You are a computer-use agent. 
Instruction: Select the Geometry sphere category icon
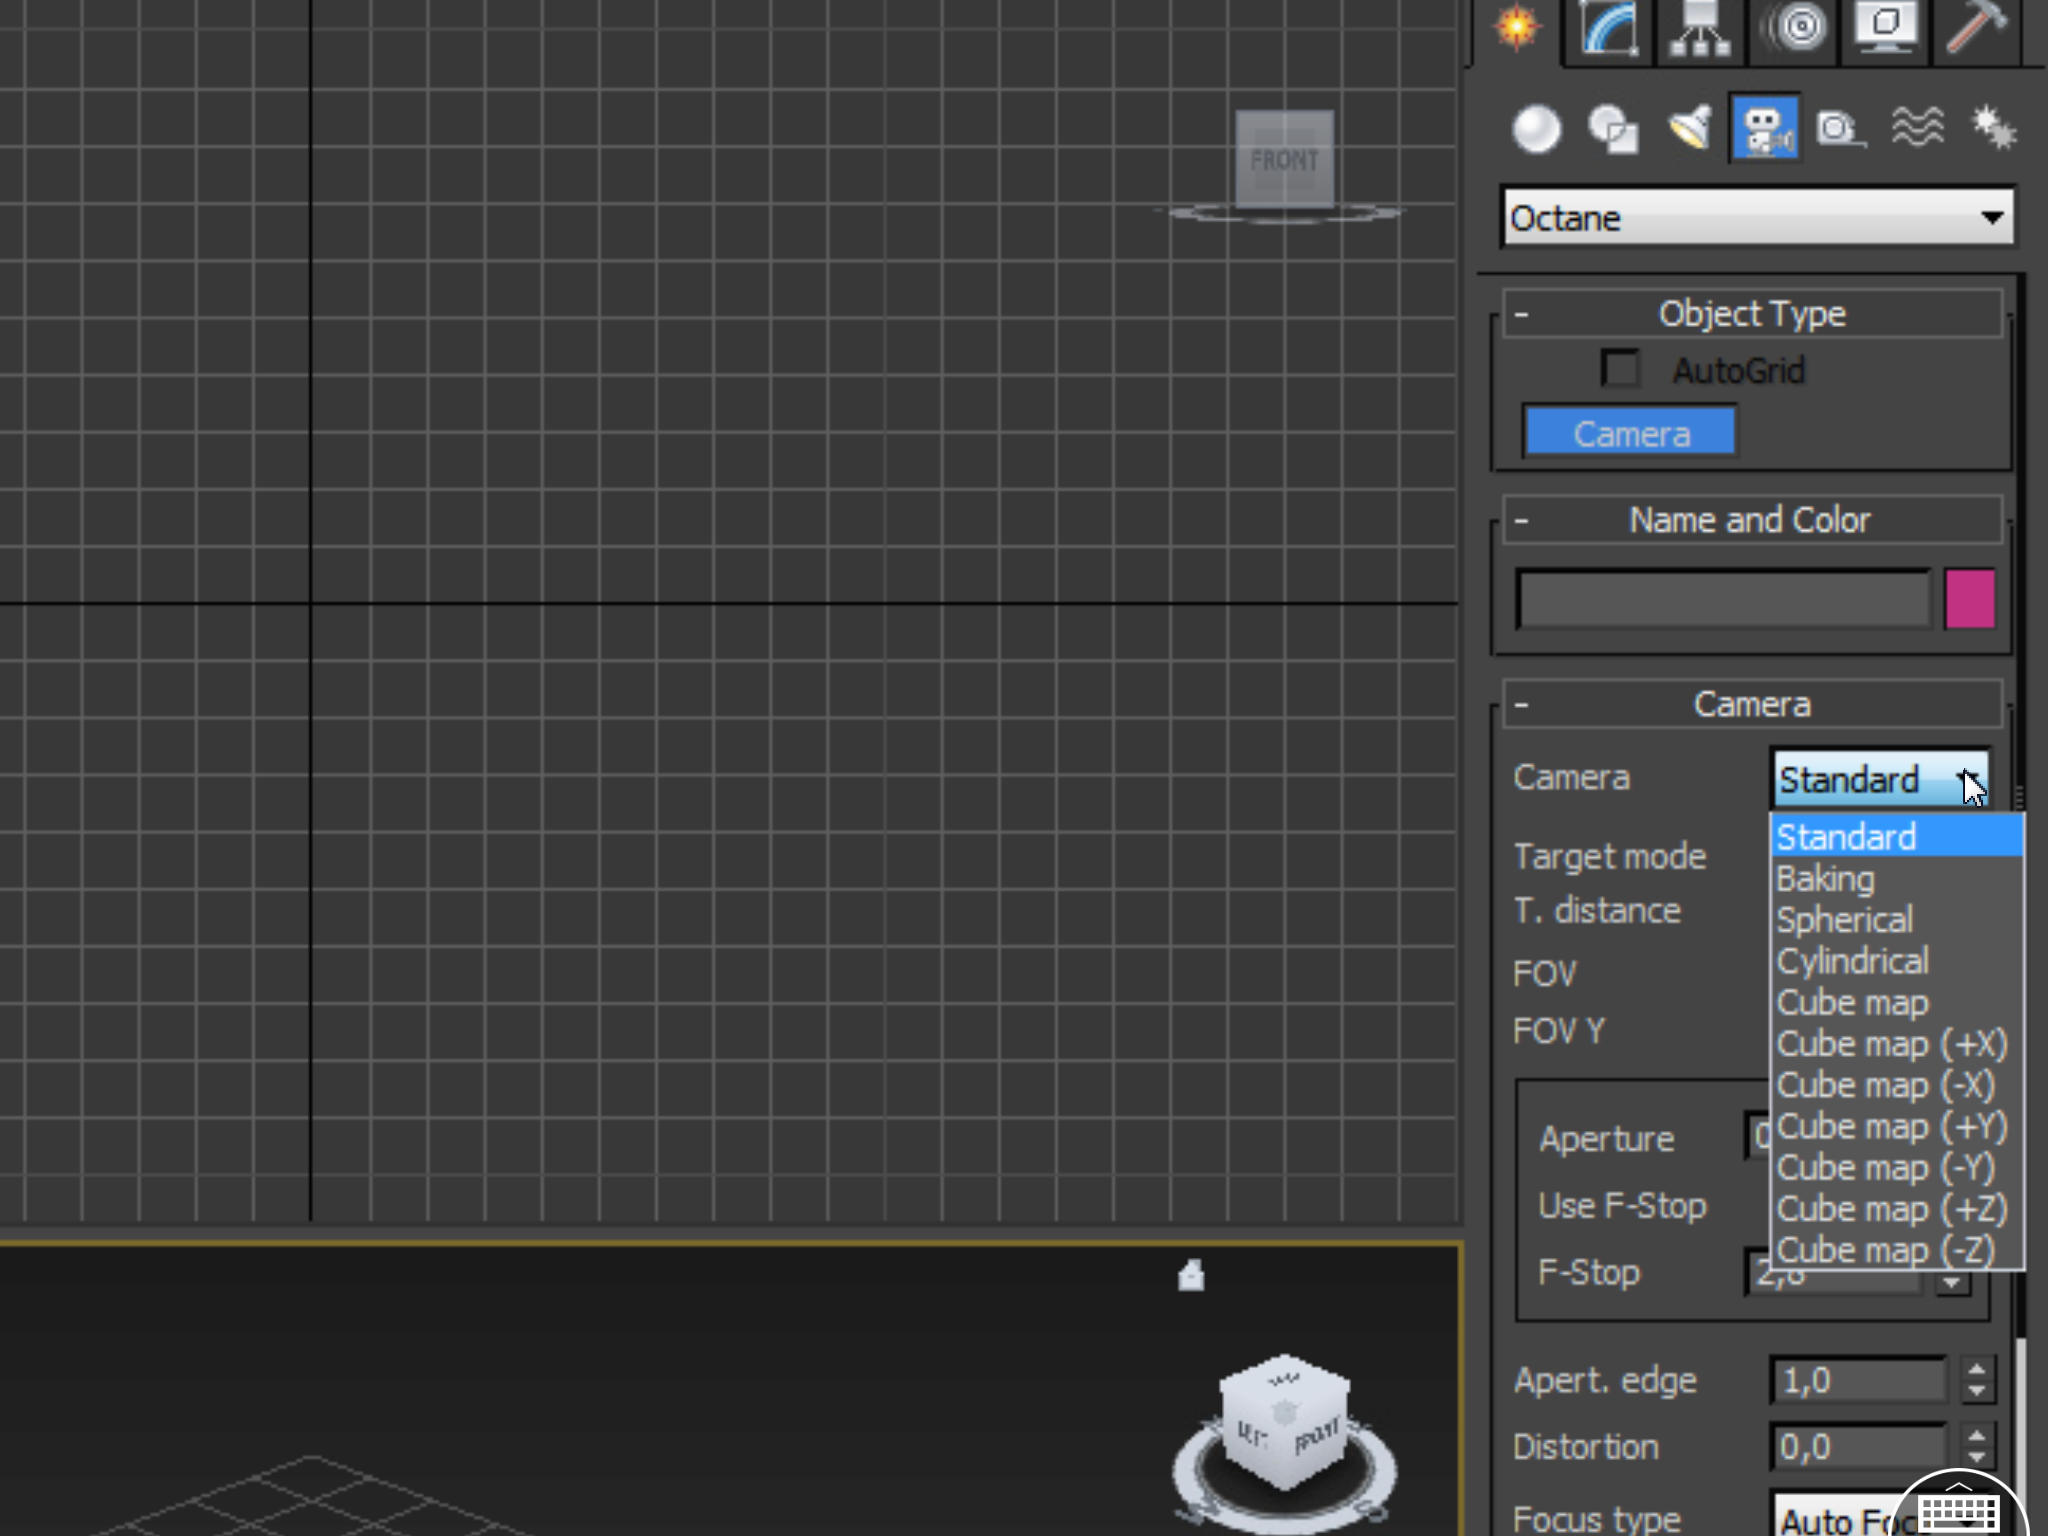(1536, 130)
